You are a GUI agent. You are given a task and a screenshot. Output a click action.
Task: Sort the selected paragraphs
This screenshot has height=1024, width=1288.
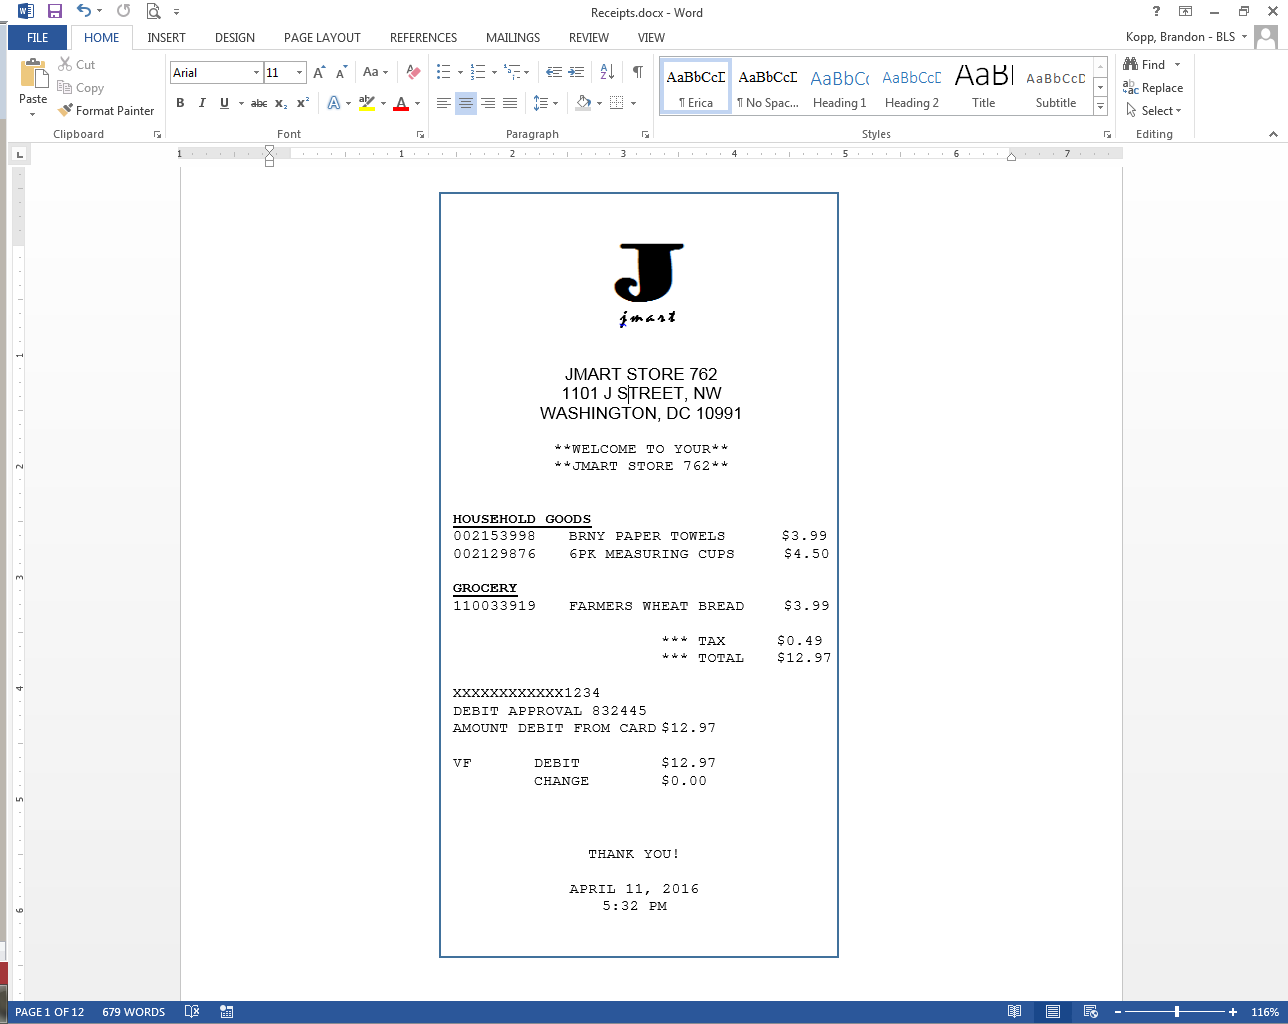click(x=607, y=73)
